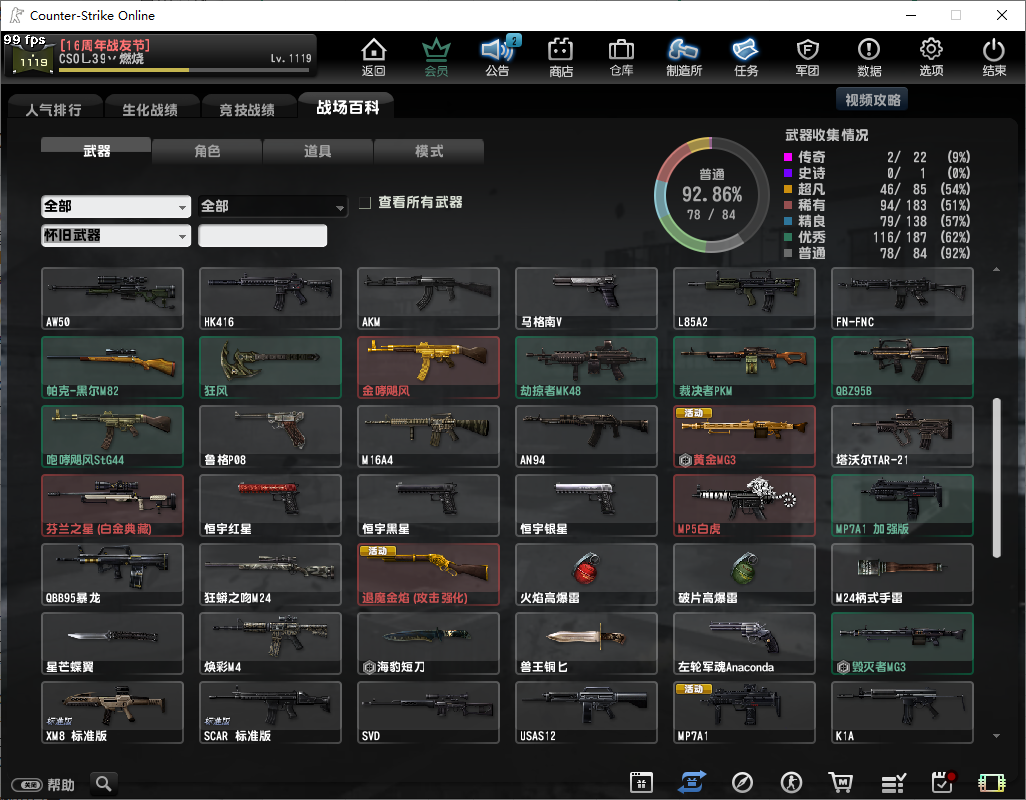Switch to the 竞技战绩 tab
This screenshot has height=800, width=1026.
(248, 108)
